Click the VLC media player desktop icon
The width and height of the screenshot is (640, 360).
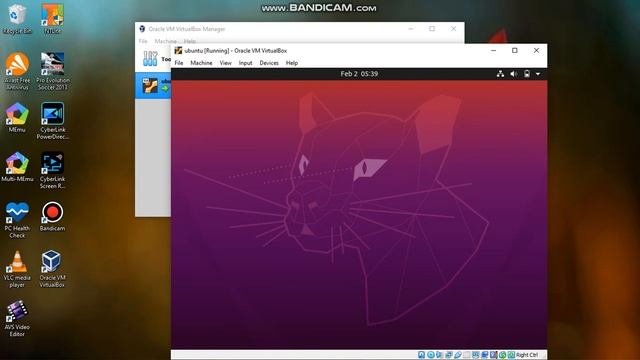17,269
